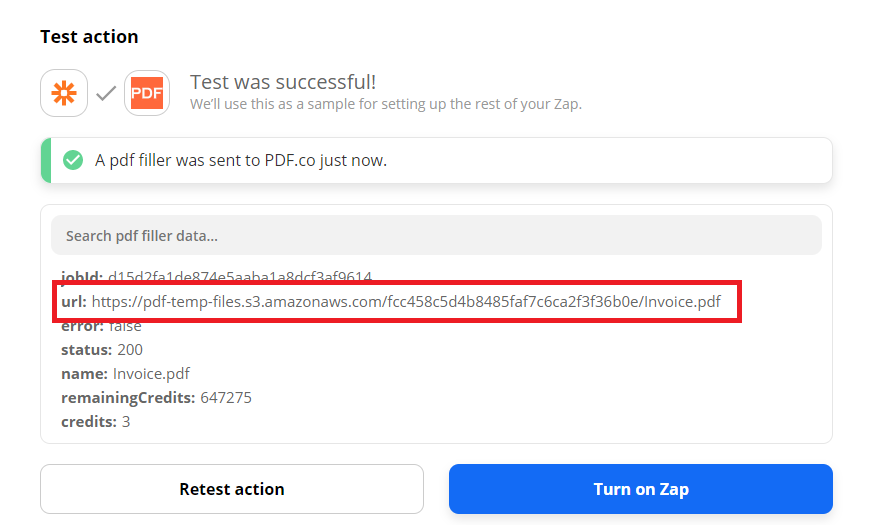The width and height of the screenshot is (879, 525).
Task: Select the remainingCredits: 647275 row
Action: (156, 398)
